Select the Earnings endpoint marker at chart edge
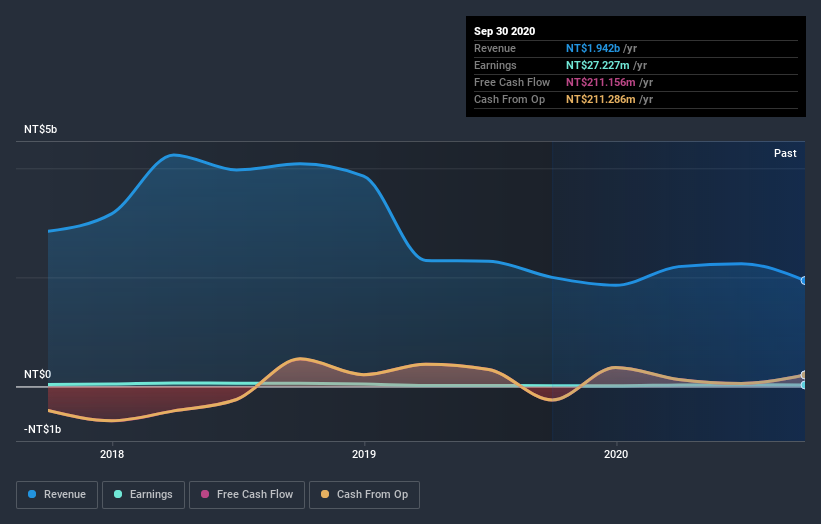The width and height of the screenshot is (821, 524). 804,385
